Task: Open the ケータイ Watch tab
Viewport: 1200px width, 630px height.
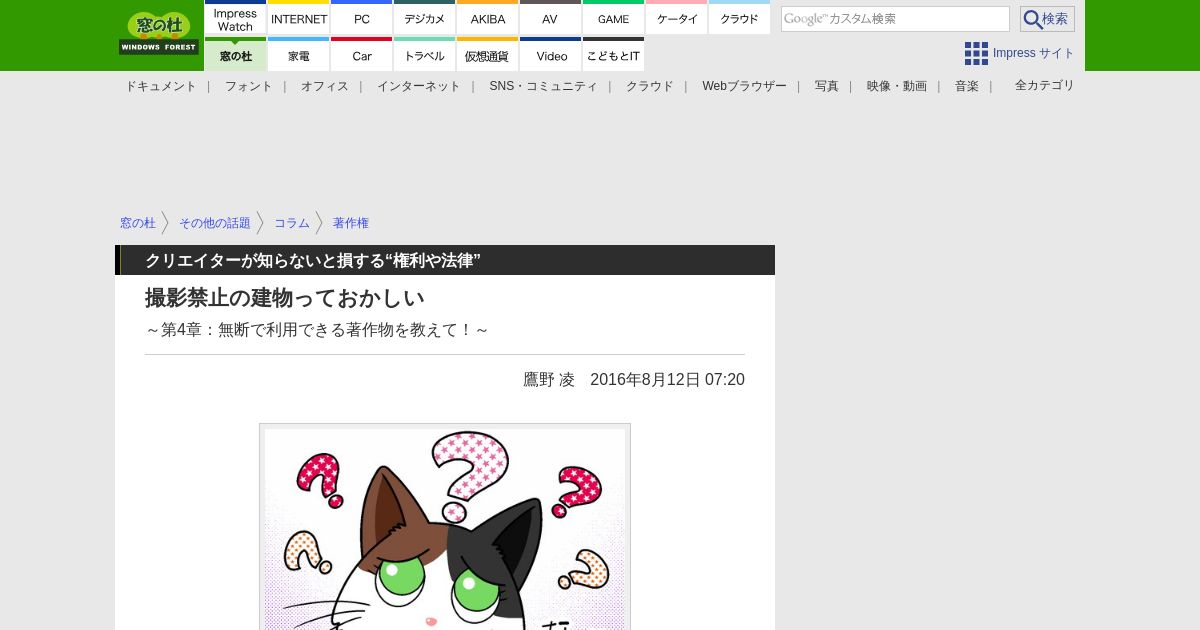Action: pos(676,18)
